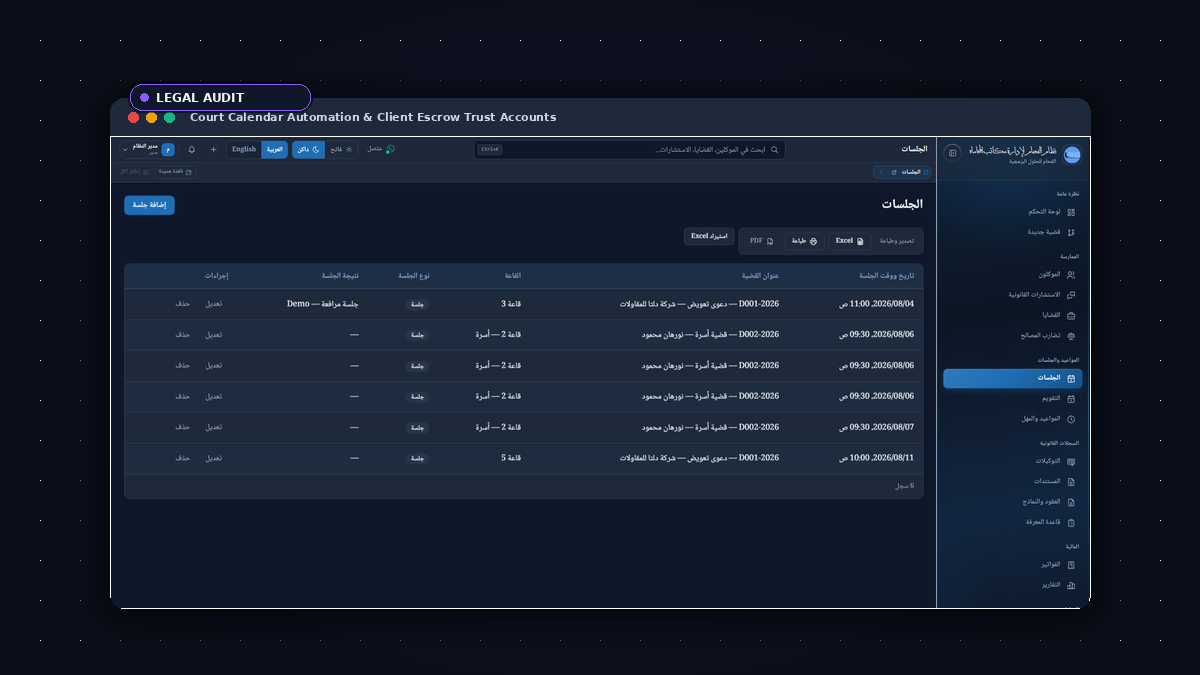
Task: Open the التقارير reports chart icon
Action: click(x=1071, y=585)
